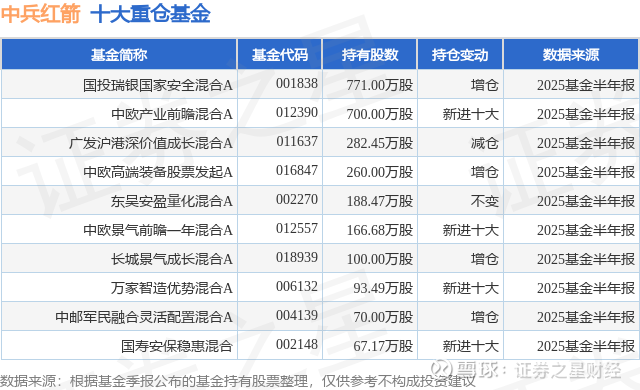
Task: Click the 证券之星财经 source watermark text
Action: click(567, 370)
